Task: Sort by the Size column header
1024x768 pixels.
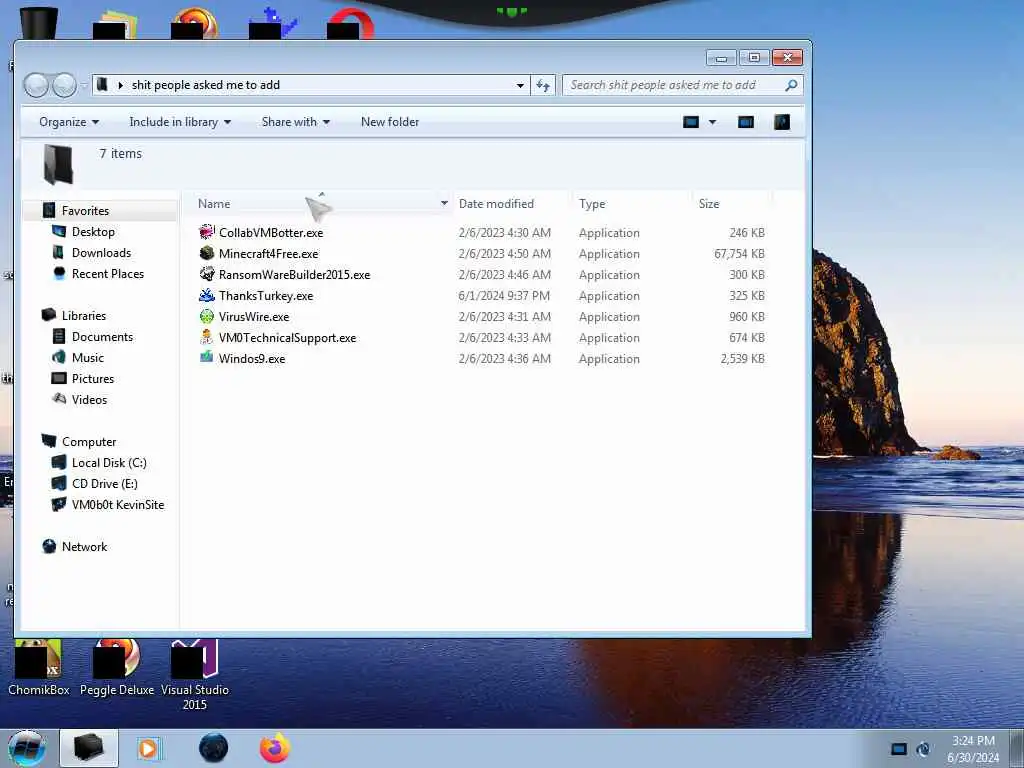Action: [x=709, y=204]
